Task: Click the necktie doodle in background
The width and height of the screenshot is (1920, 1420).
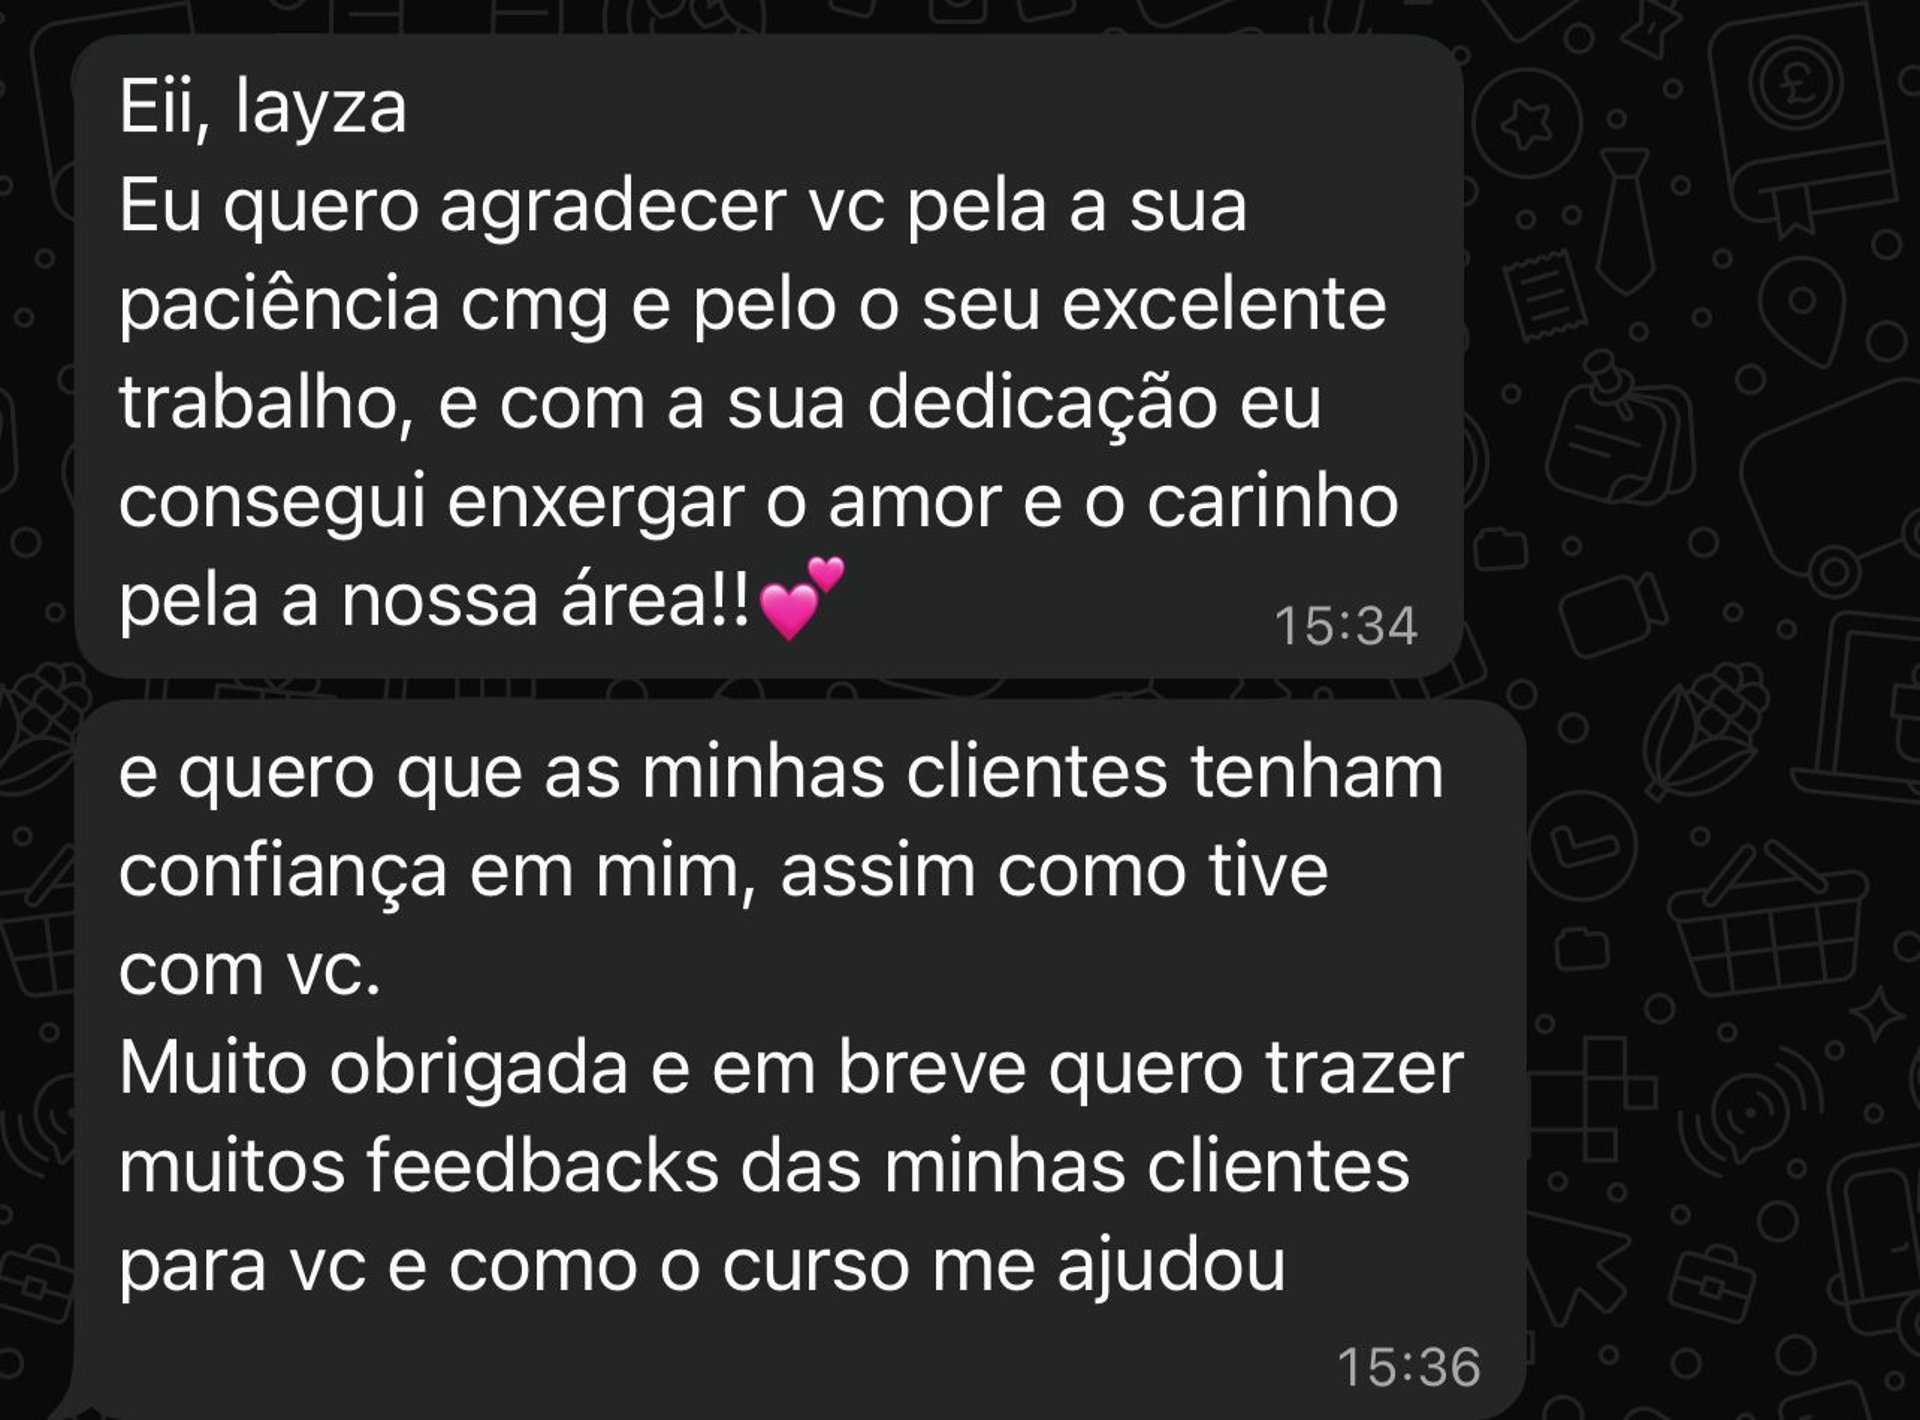Action: pos(1625,222)
